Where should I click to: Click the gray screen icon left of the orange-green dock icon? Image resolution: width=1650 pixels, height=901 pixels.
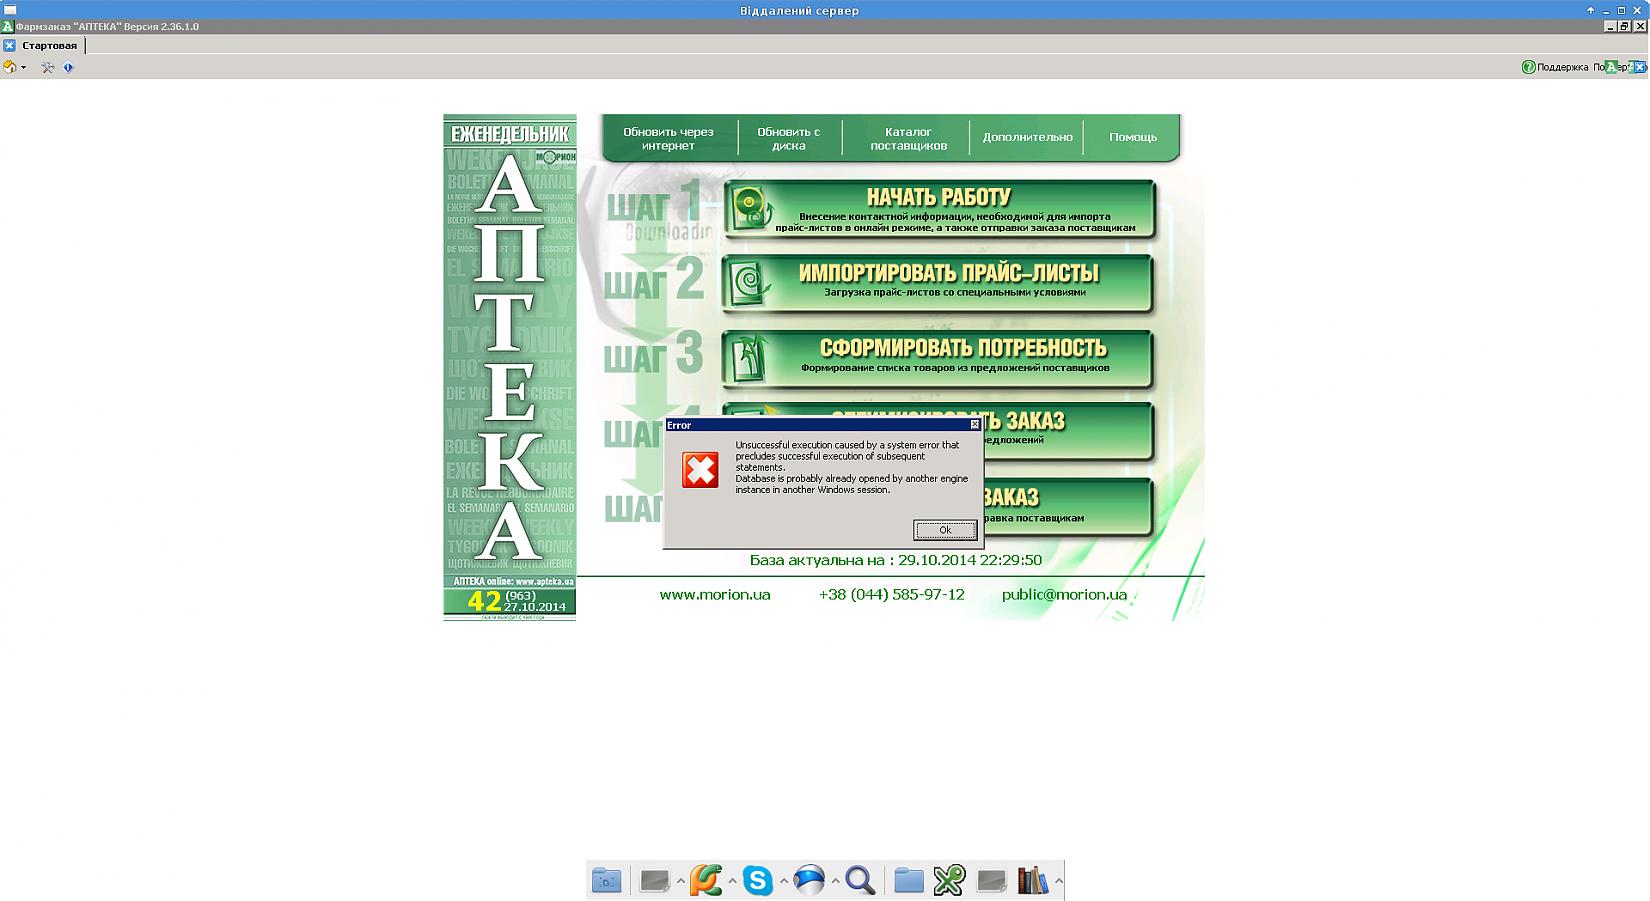tap(654, 880)
